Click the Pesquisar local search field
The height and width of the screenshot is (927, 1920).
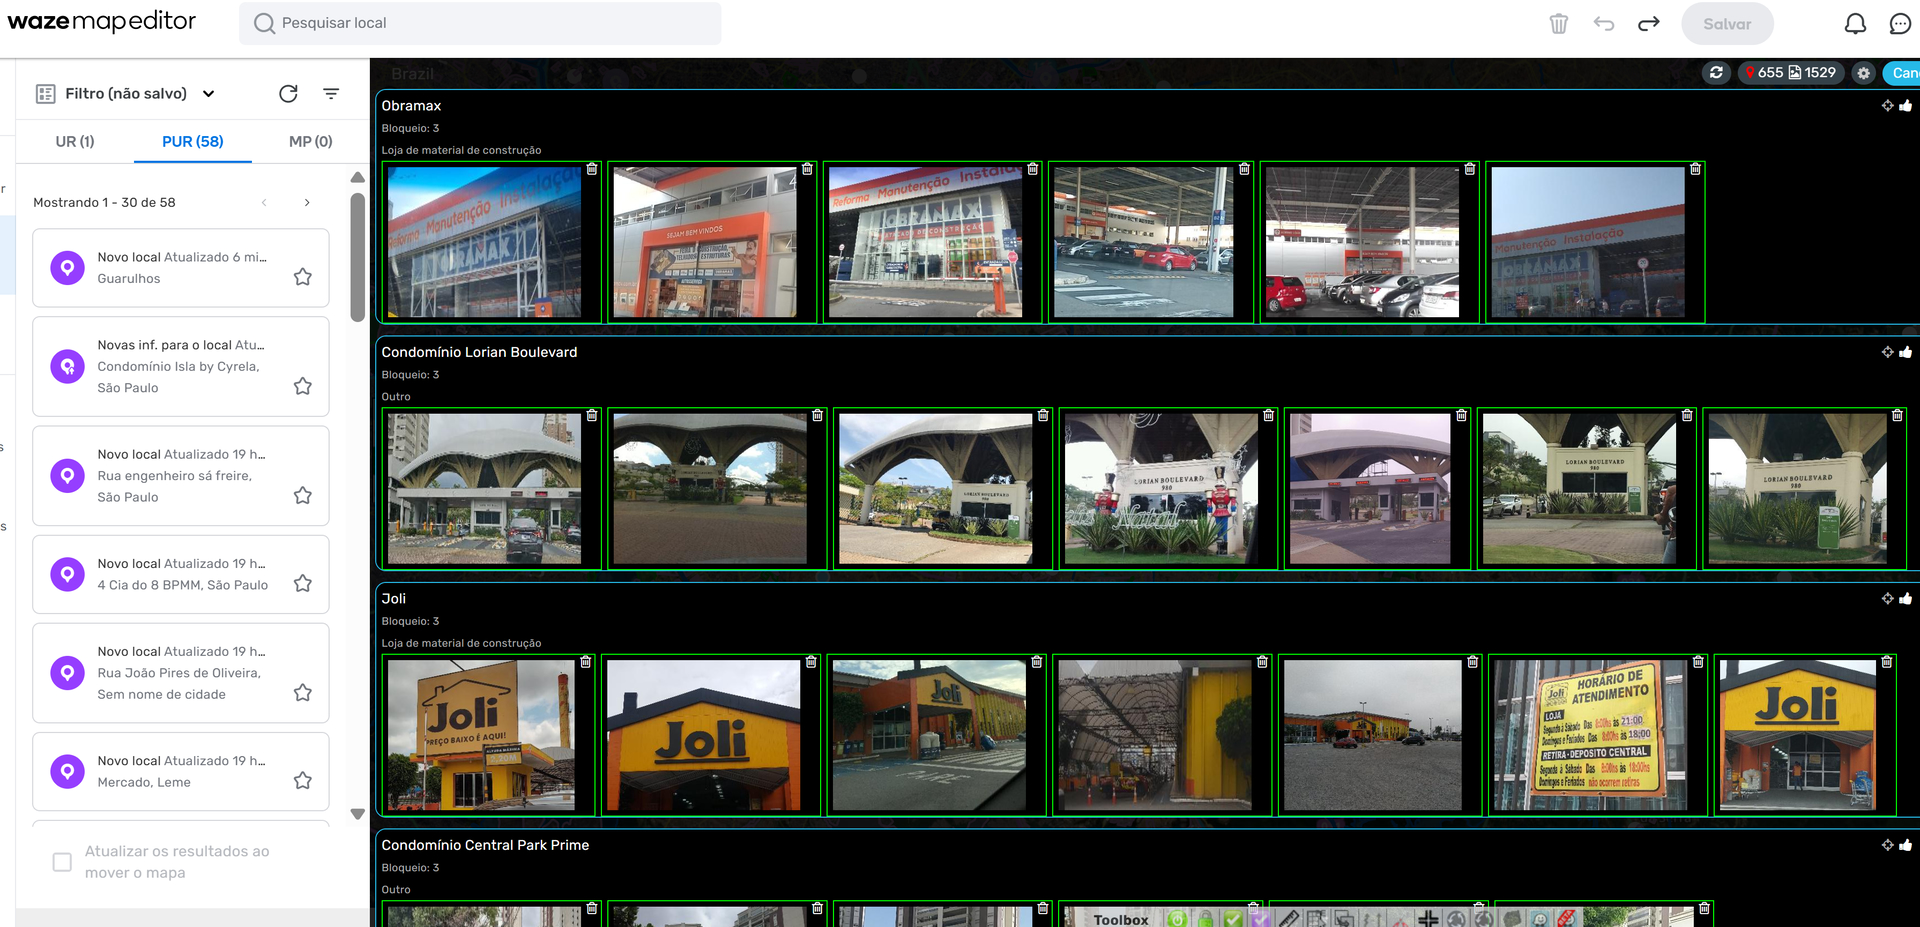[x=480, y=23]
